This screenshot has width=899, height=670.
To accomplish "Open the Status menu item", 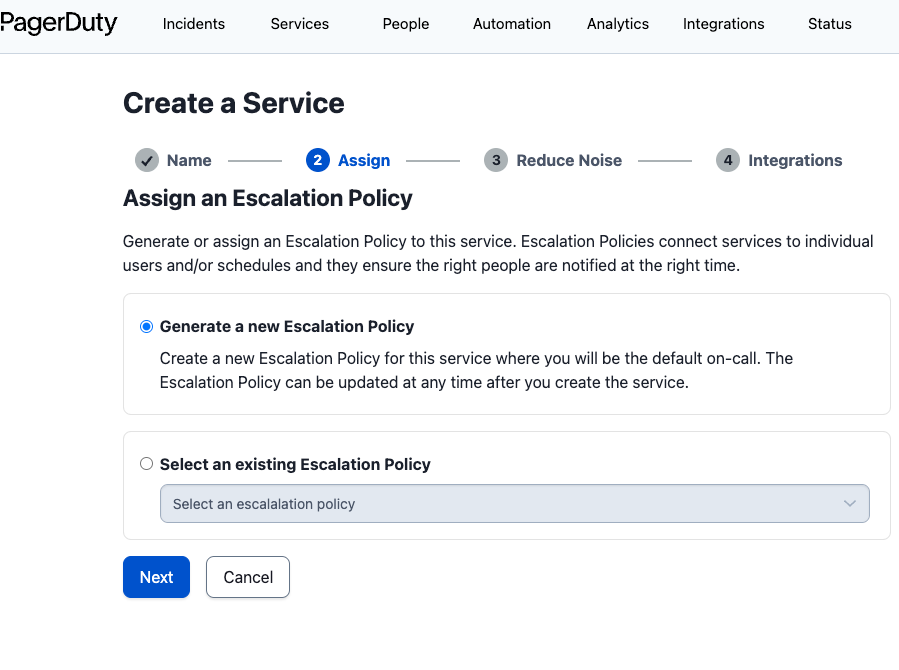I will (x=830, y=24).
